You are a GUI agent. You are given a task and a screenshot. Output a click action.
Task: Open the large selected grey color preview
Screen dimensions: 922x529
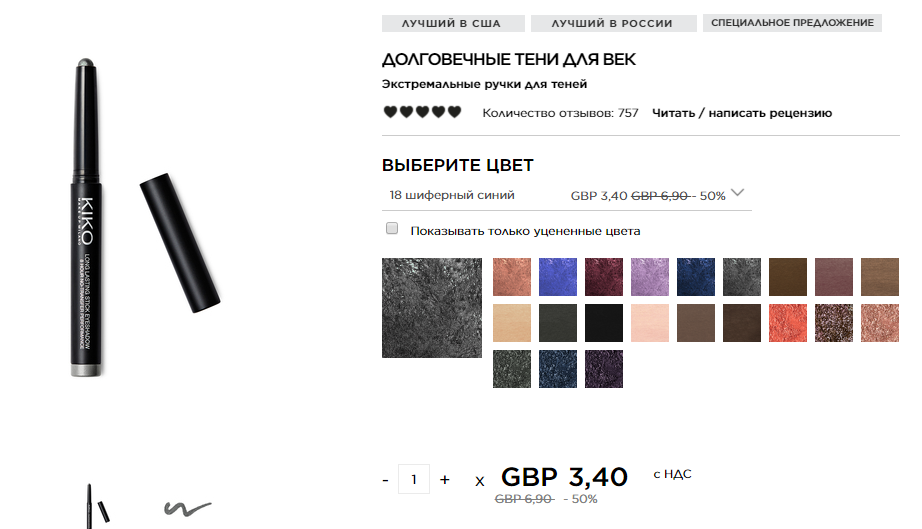pos(432,307)
